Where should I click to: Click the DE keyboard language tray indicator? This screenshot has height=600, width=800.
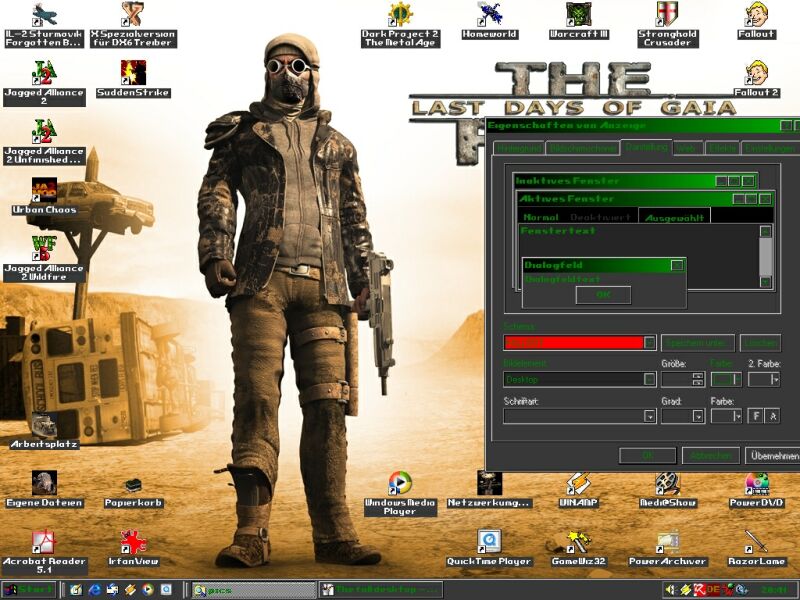tap(713, 590)
